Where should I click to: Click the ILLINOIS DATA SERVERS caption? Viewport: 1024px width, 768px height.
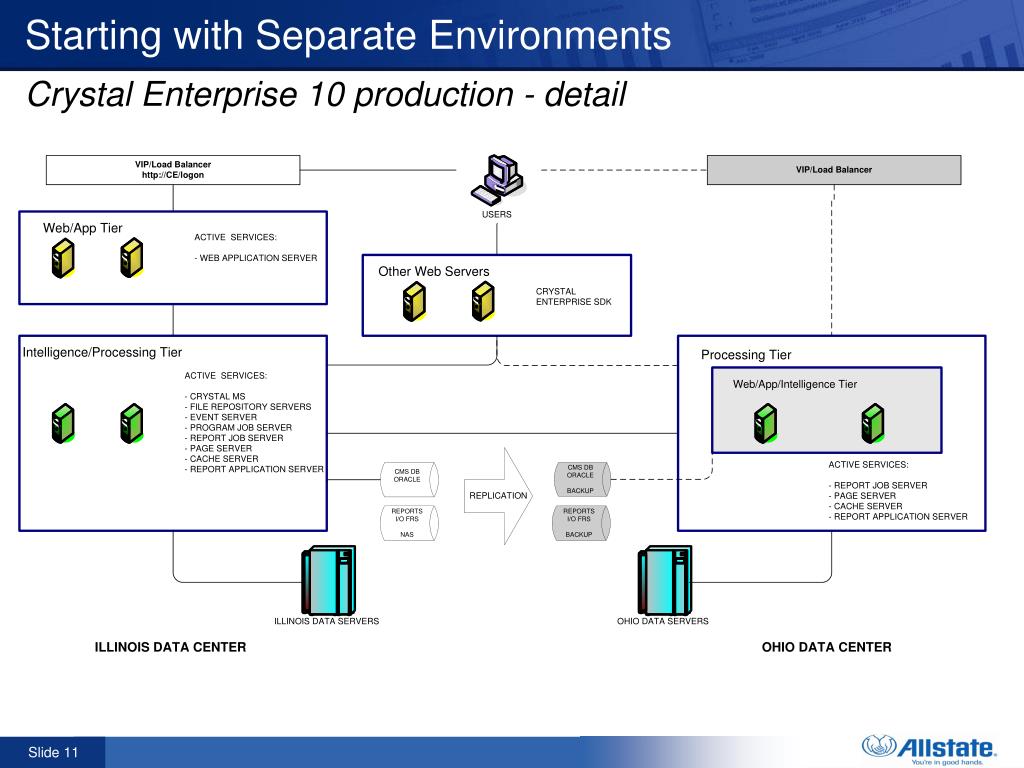pos(327,621)
